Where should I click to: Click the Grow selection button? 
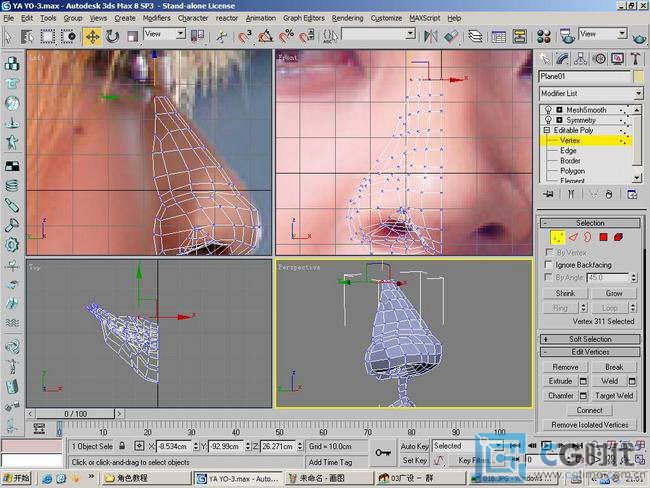(614, 293)
